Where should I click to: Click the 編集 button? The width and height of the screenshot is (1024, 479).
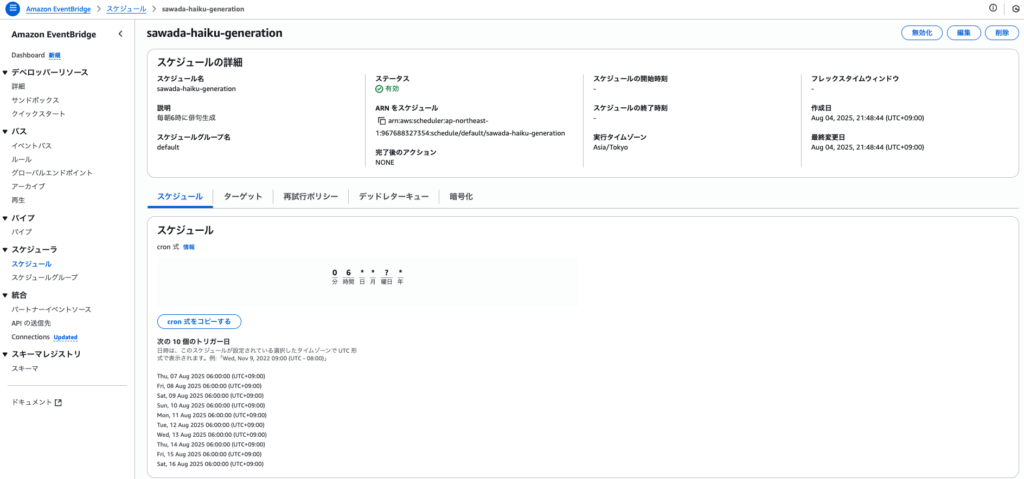point(964,33)
